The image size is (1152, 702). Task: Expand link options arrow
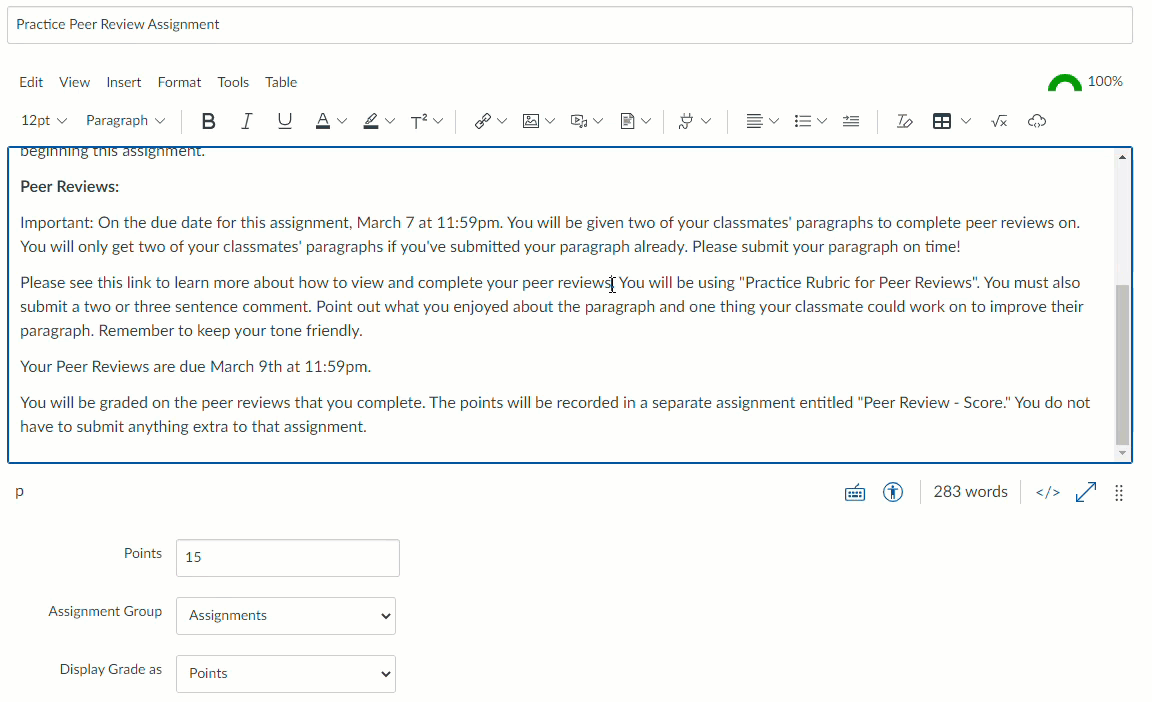tap(502, 121)
